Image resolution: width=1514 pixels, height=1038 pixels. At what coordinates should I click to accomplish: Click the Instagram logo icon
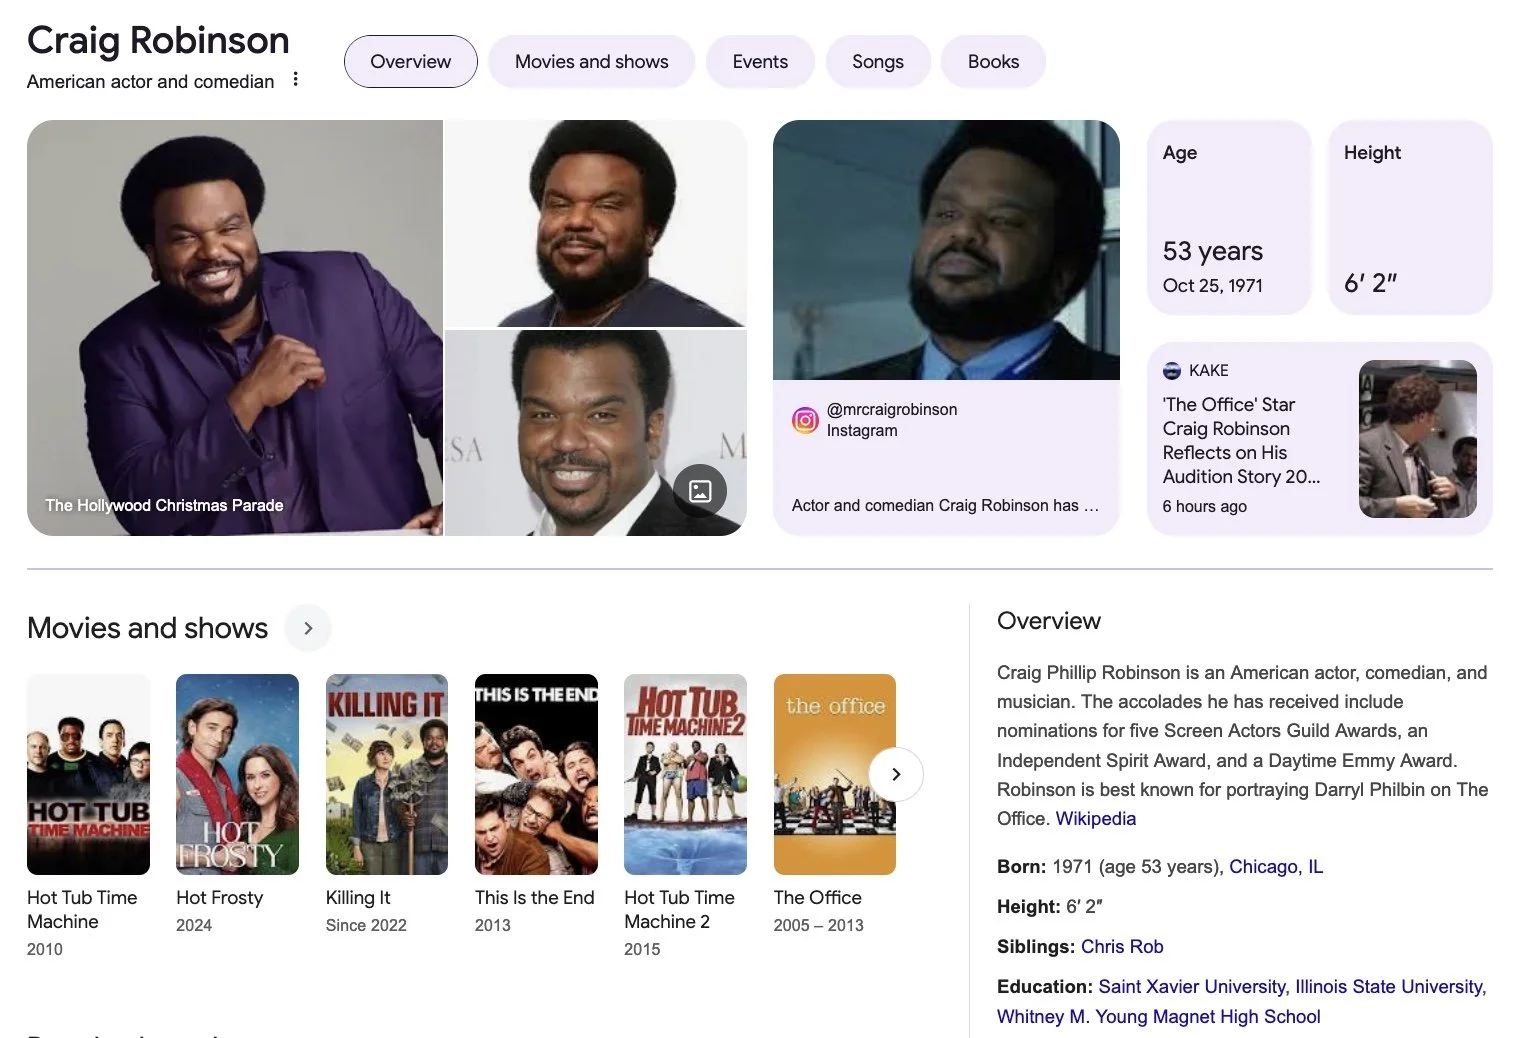coord(805,420)
